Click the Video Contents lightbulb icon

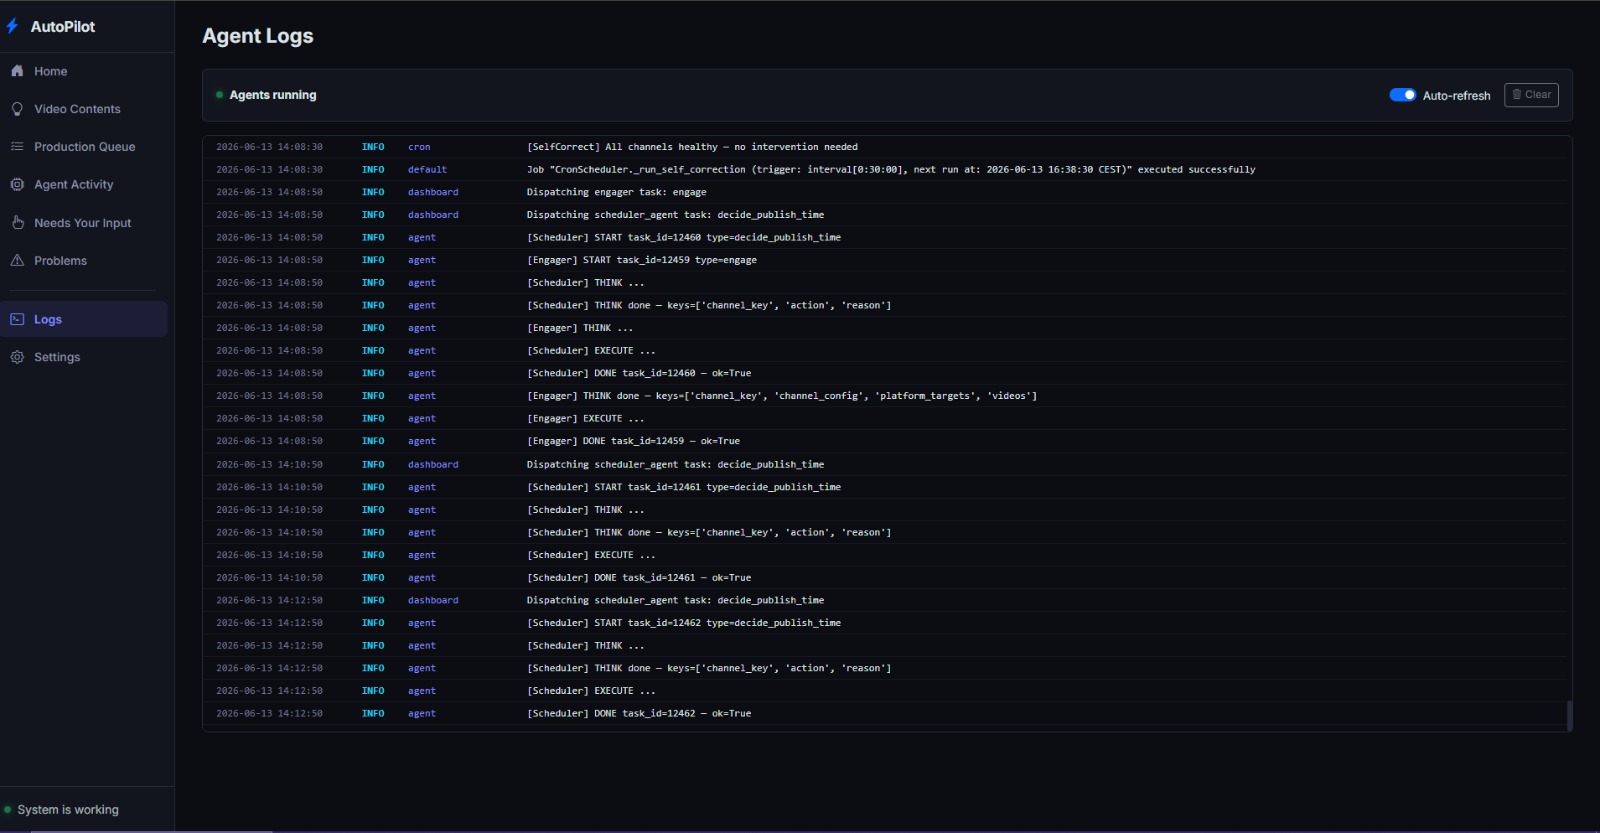(17, 109)
